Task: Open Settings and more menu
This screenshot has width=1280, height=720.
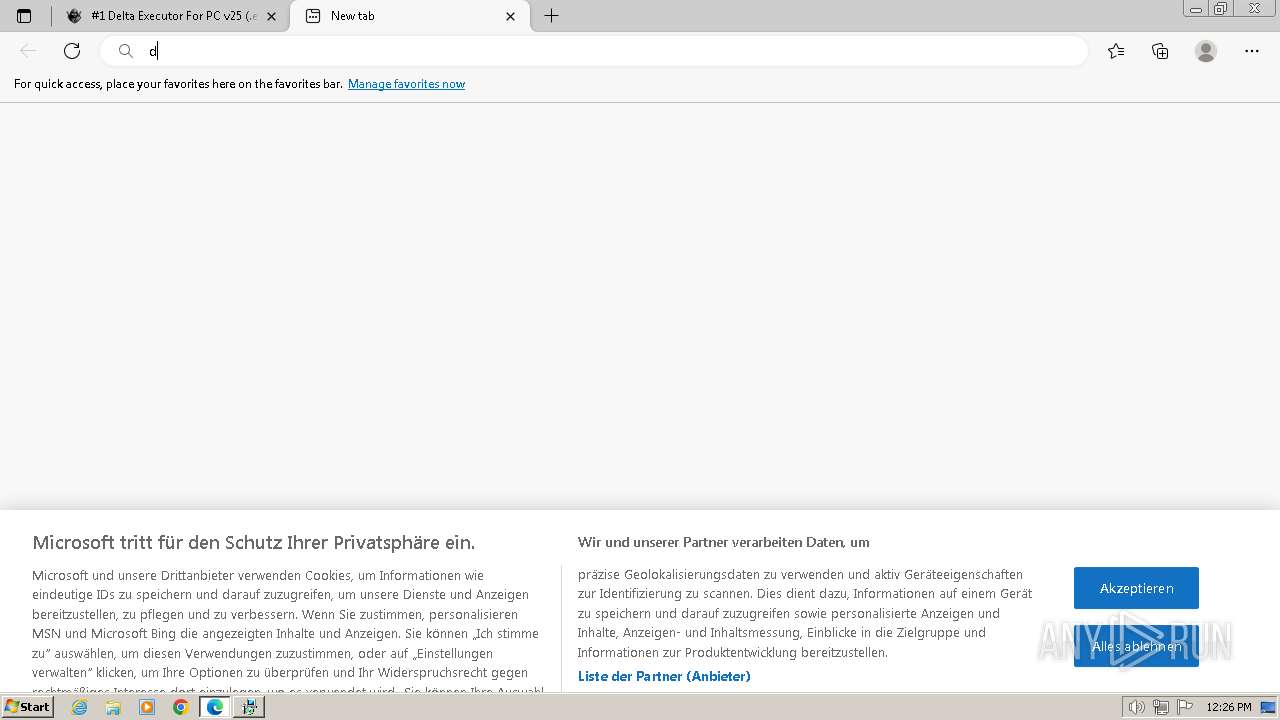Action: [1252, 51]
